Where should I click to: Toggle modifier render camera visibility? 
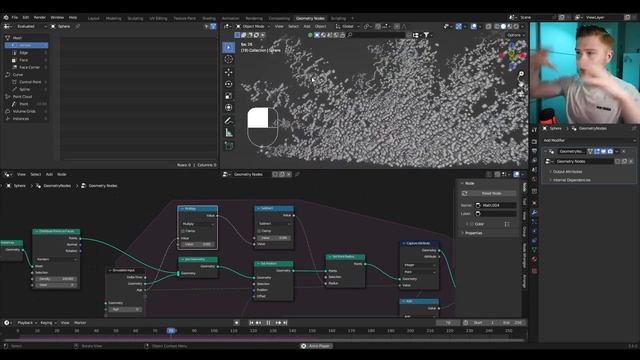tap(610, 151)
